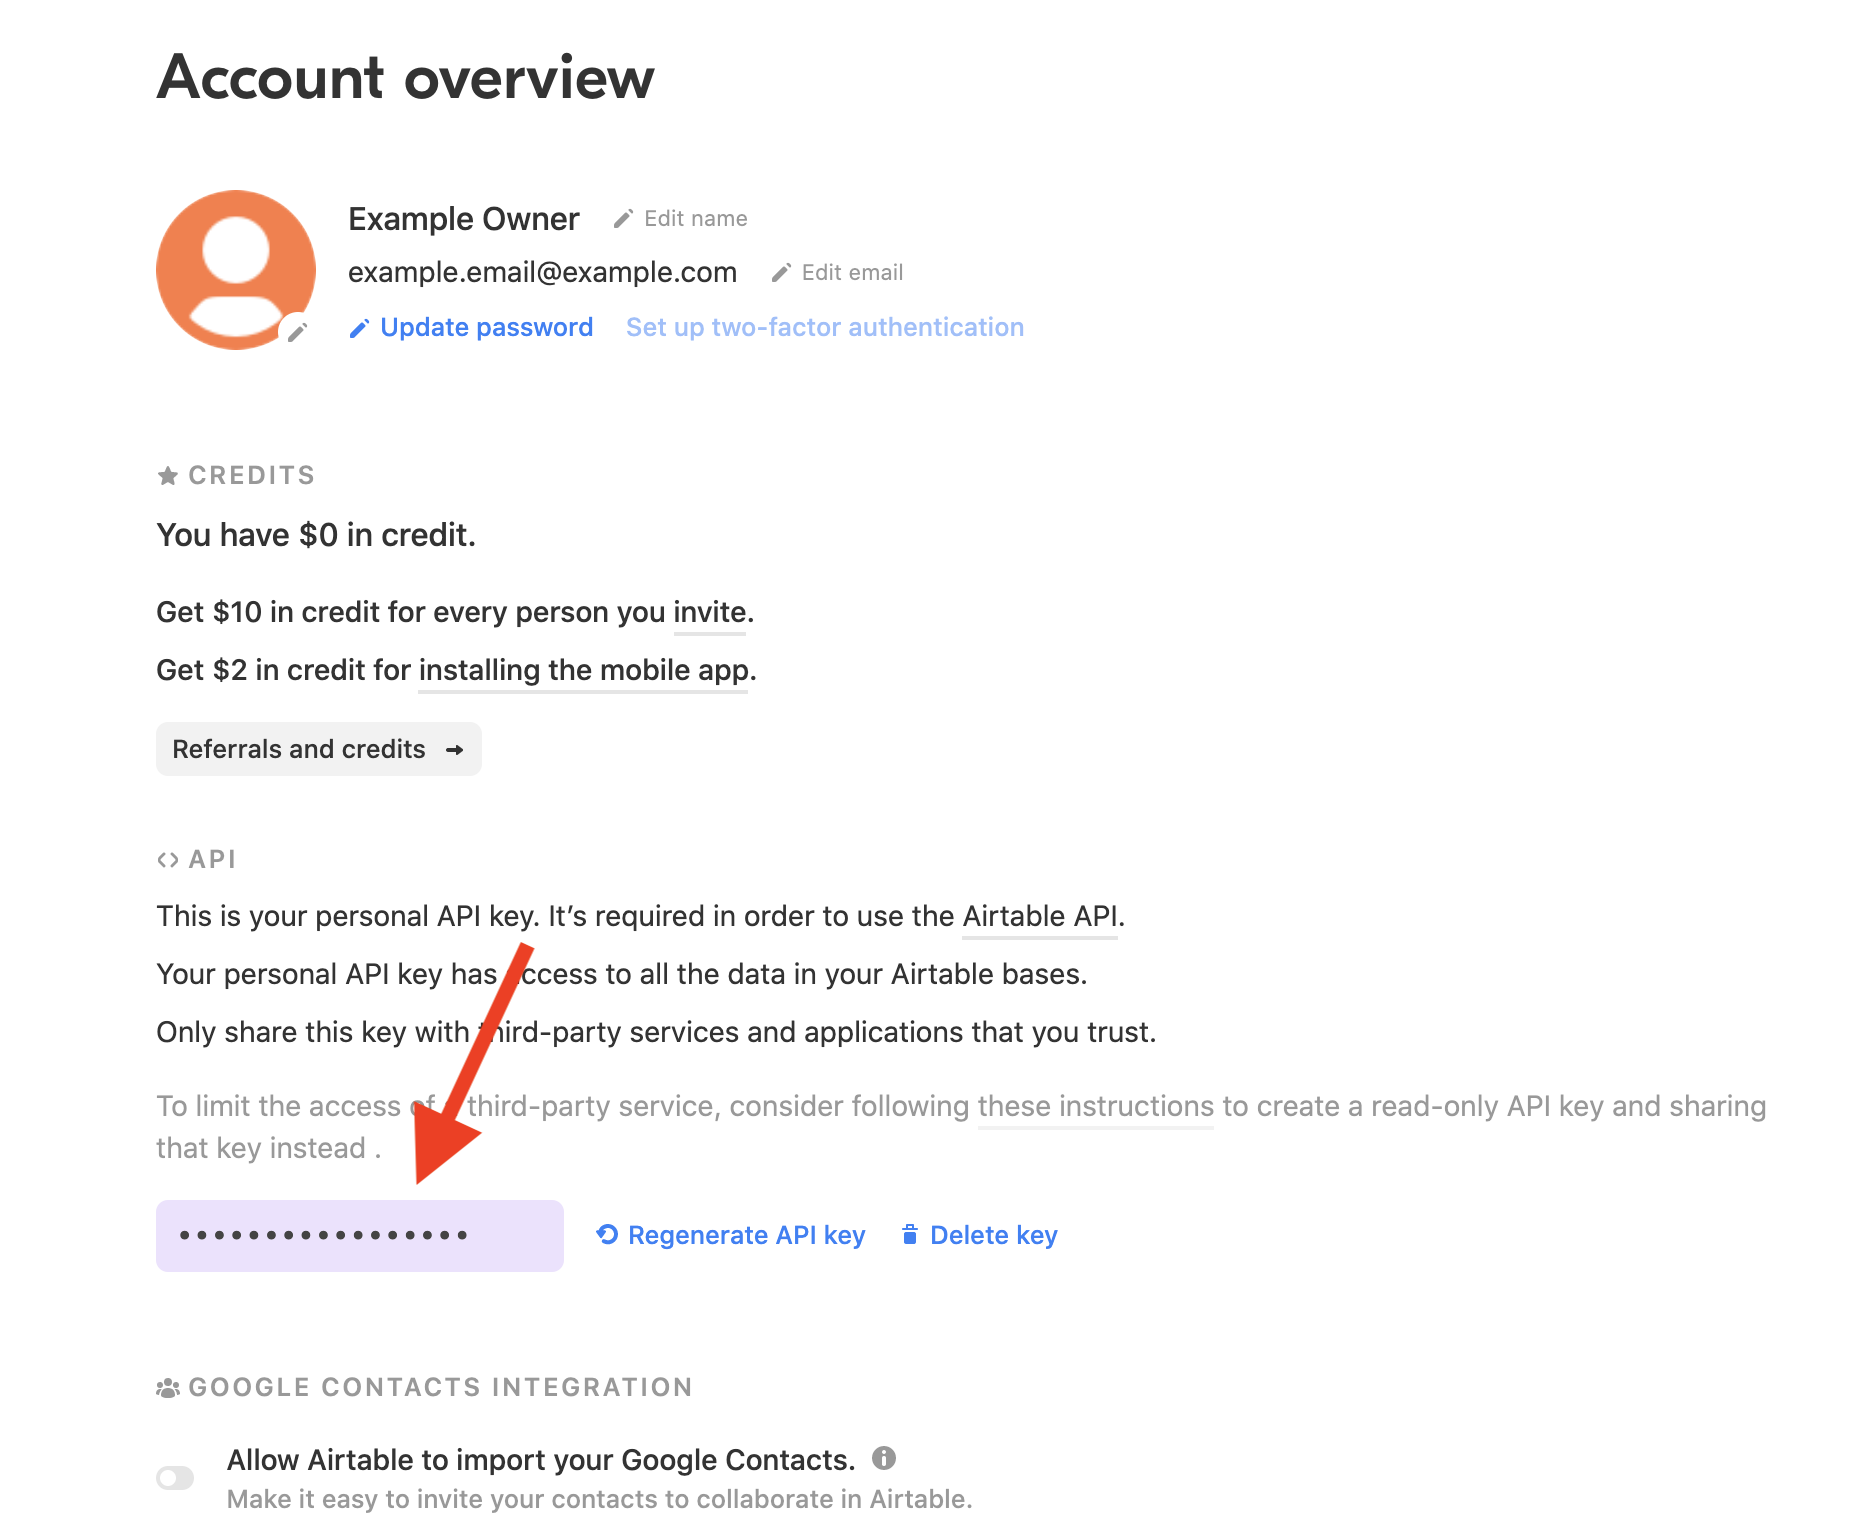Viewport: 1872px width, 1532px height.
Task: Toggle Google Contacts import switch
Action: (x=175, y=1478)
